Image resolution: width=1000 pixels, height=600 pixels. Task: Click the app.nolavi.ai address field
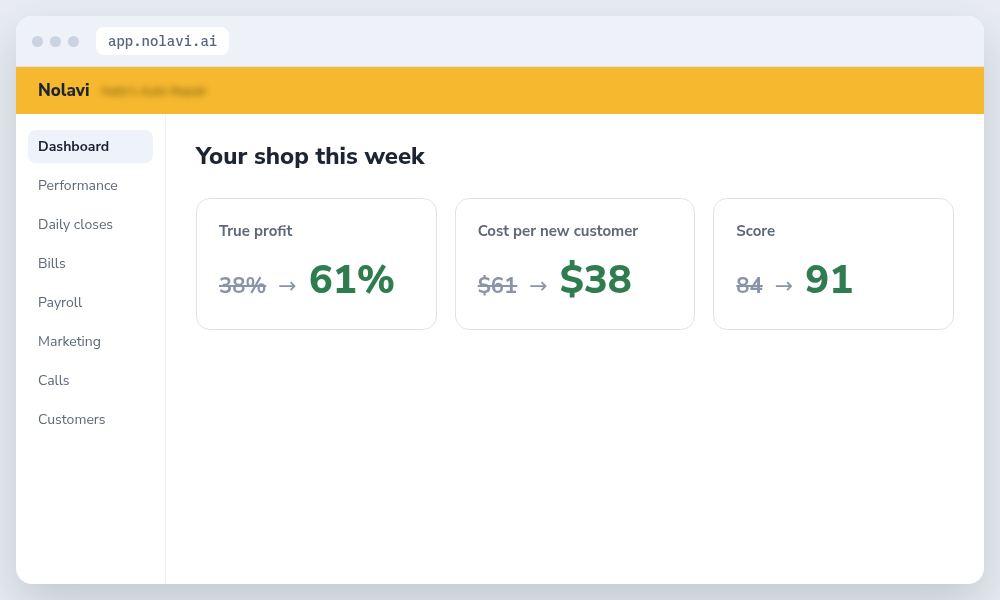(x=162, y=41)
